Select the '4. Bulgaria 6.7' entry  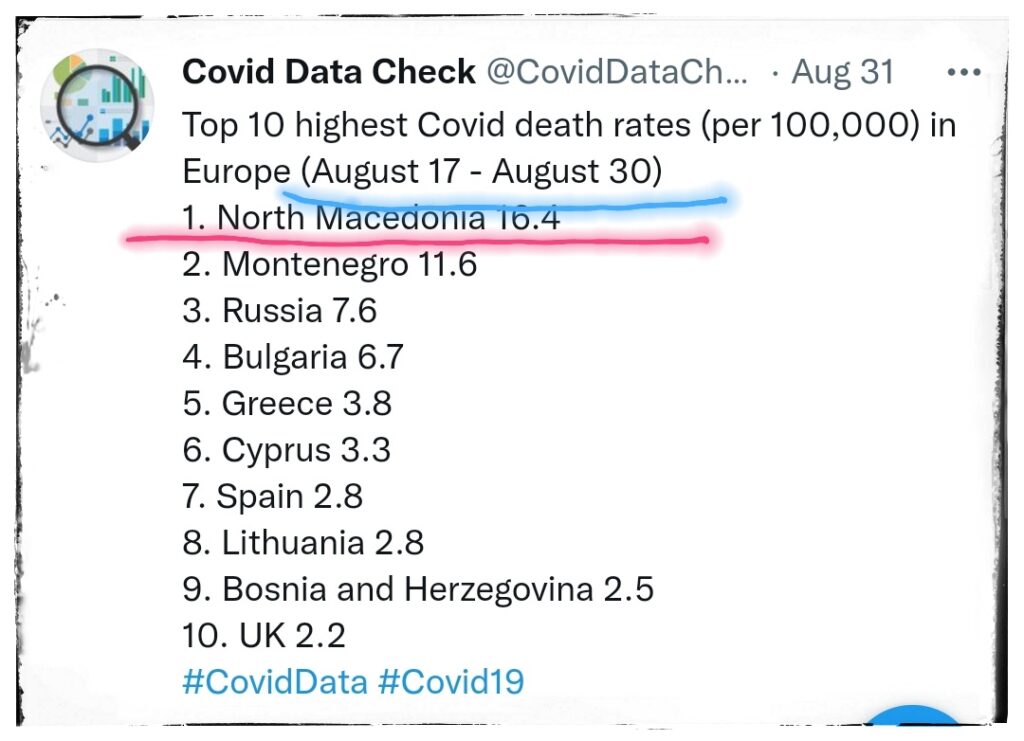point(293,357)
